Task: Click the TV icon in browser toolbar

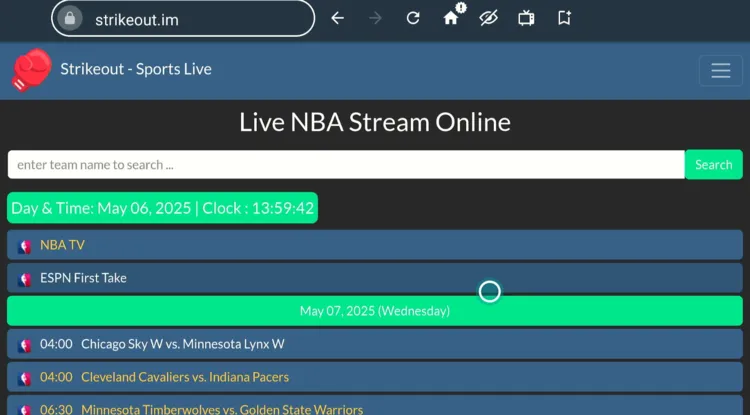Action: click(526, 19)
